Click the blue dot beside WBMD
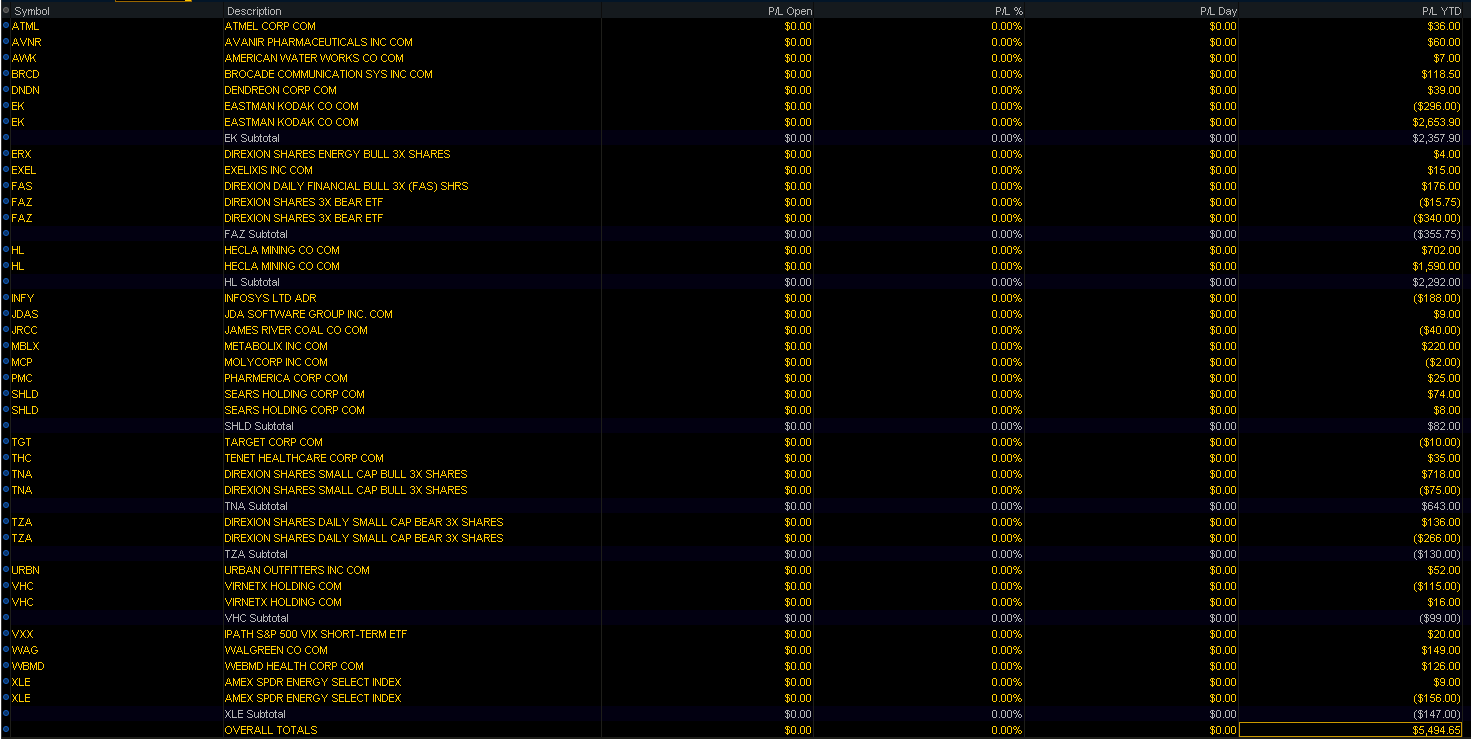The width and height of the screenshot is (1471, 739). point(6,666)
